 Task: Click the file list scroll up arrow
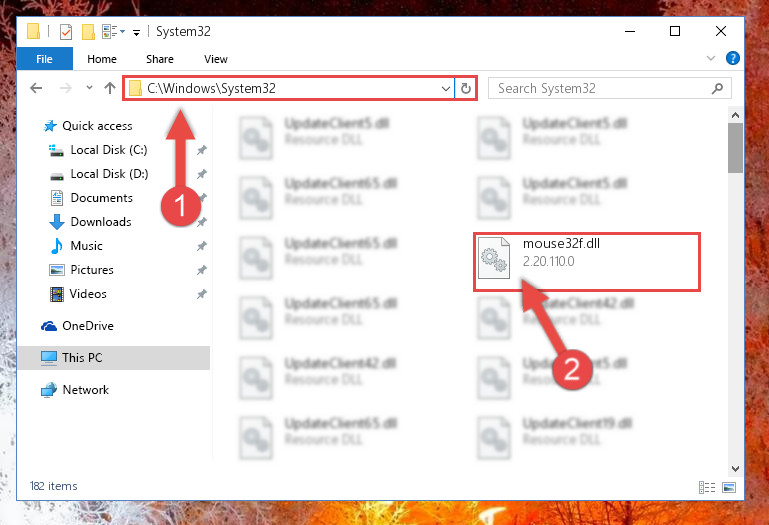[x=735, y=115]
